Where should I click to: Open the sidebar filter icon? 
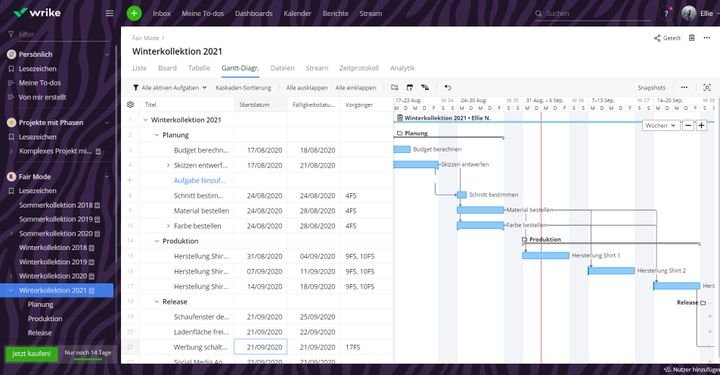(x=11, y=34)
